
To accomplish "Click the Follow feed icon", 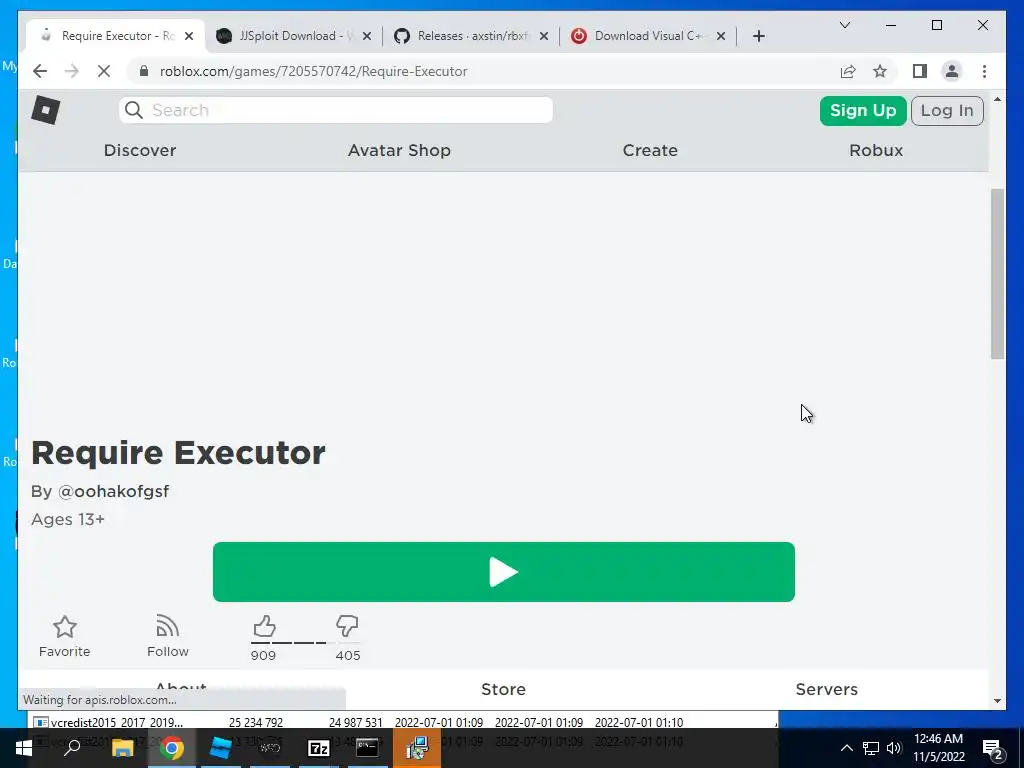I will click(168, 626).
